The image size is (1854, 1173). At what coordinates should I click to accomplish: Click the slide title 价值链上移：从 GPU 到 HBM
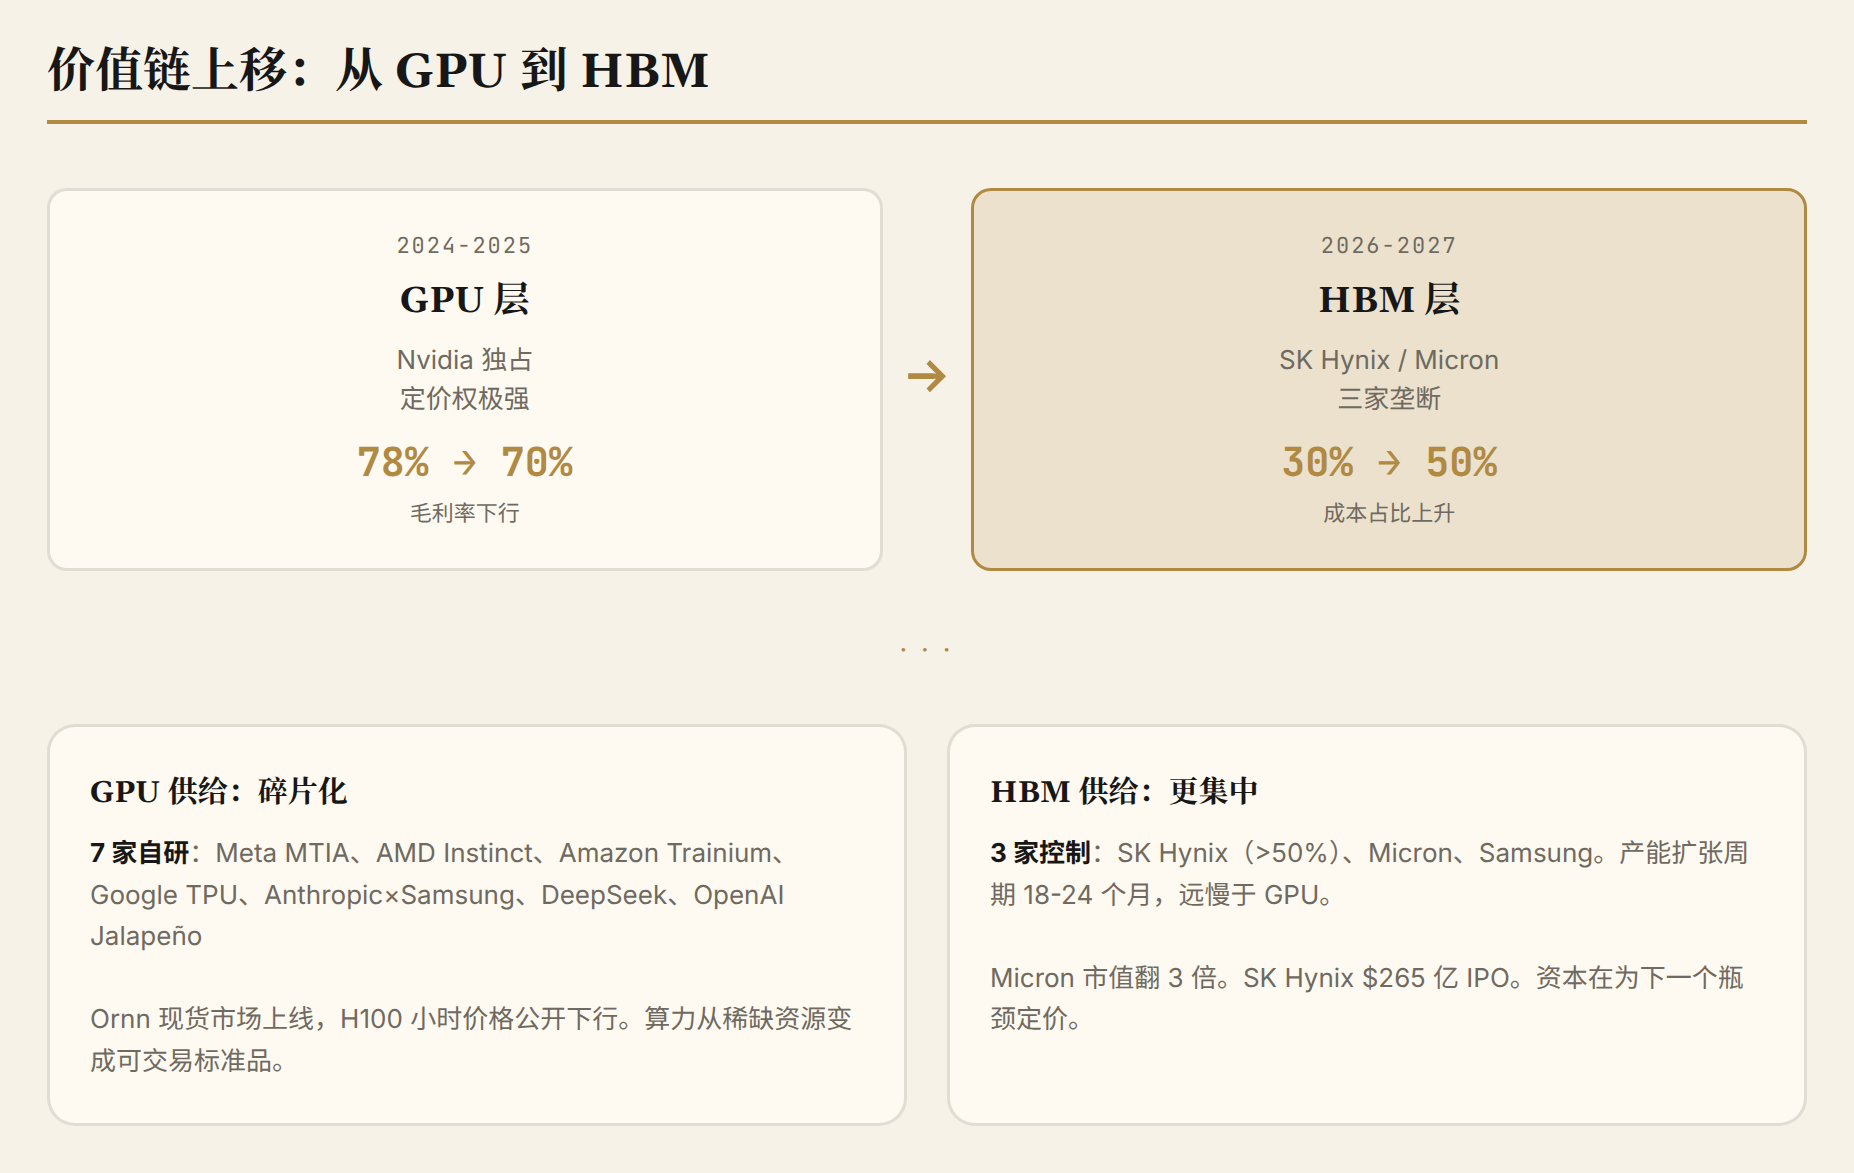pos(378,70)
